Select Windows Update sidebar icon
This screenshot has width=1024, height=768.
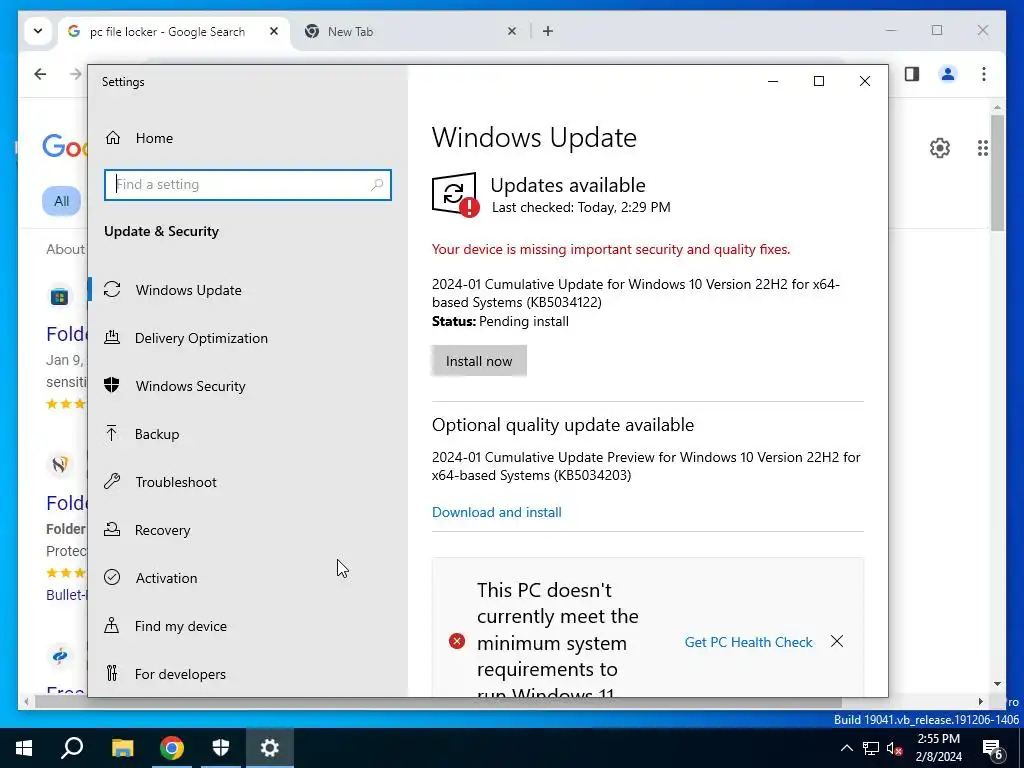112,289
